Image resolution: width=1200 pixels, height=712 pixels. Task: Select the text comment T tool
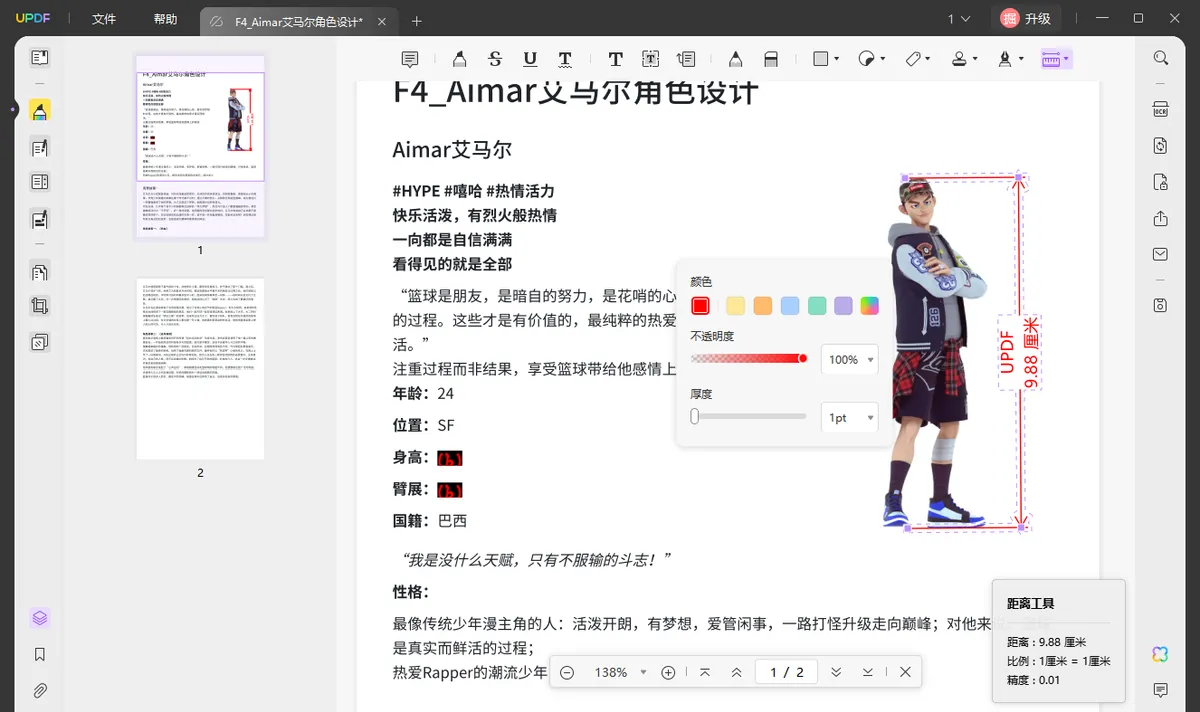pos(616,59)
